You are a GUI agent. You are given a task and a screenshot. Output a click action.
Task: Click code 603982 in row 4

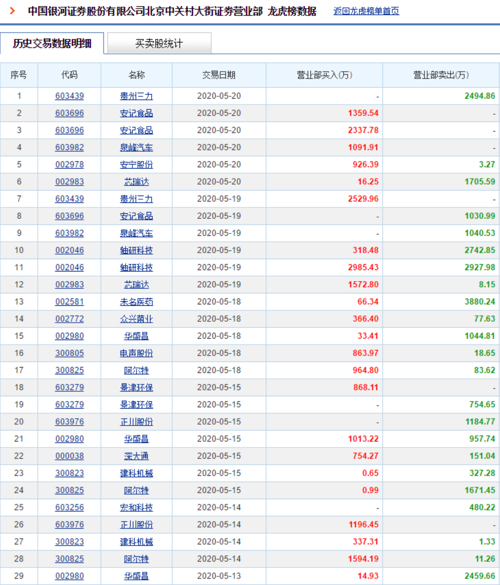(x=69, y=147)
